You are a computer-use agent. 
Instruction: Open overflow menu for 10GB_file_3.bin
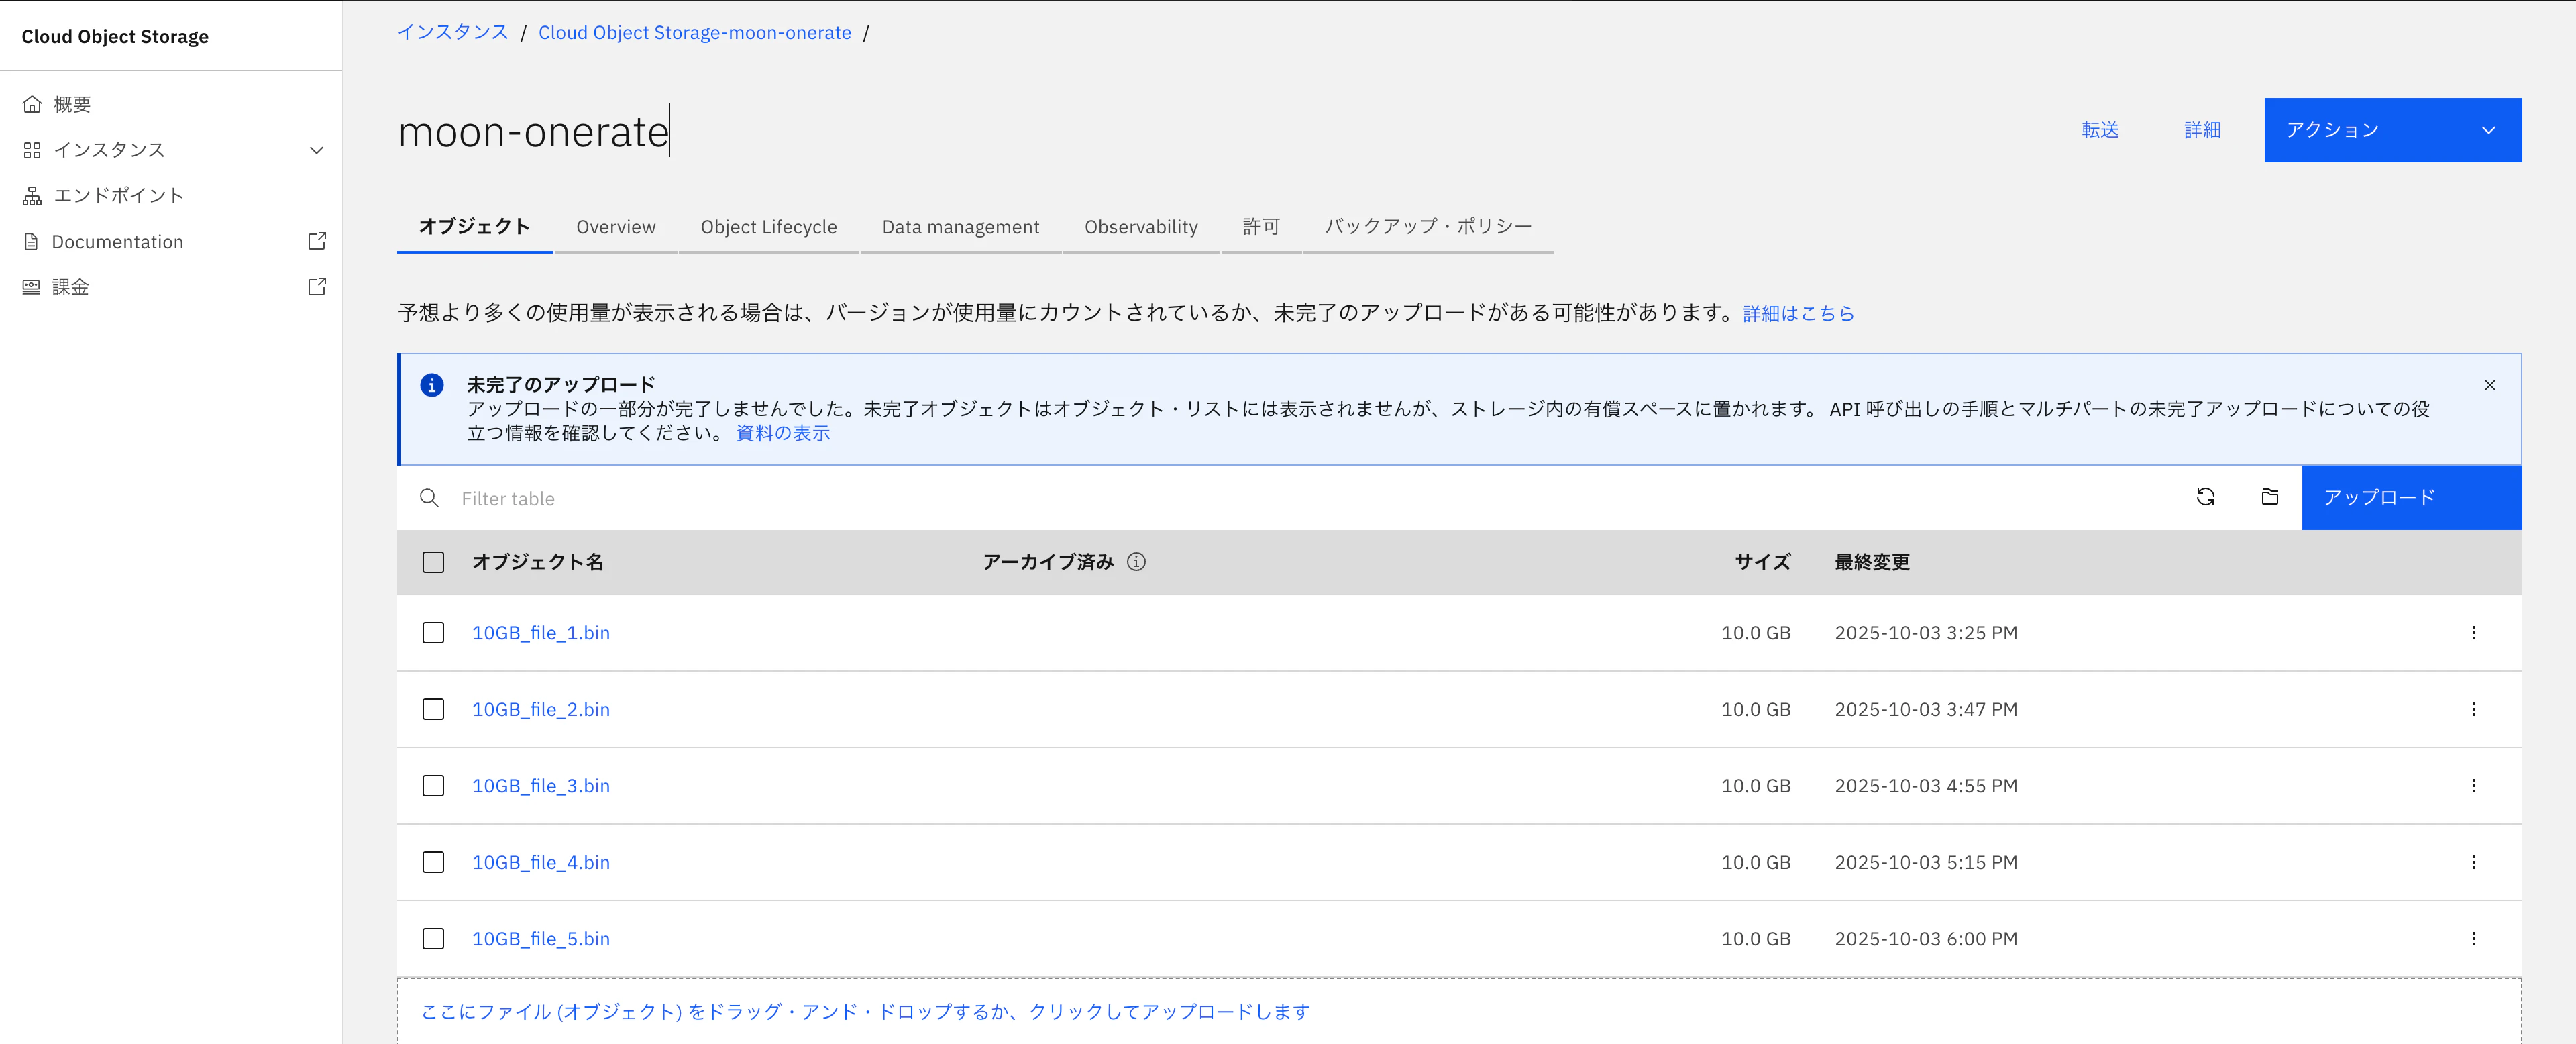2474,786
